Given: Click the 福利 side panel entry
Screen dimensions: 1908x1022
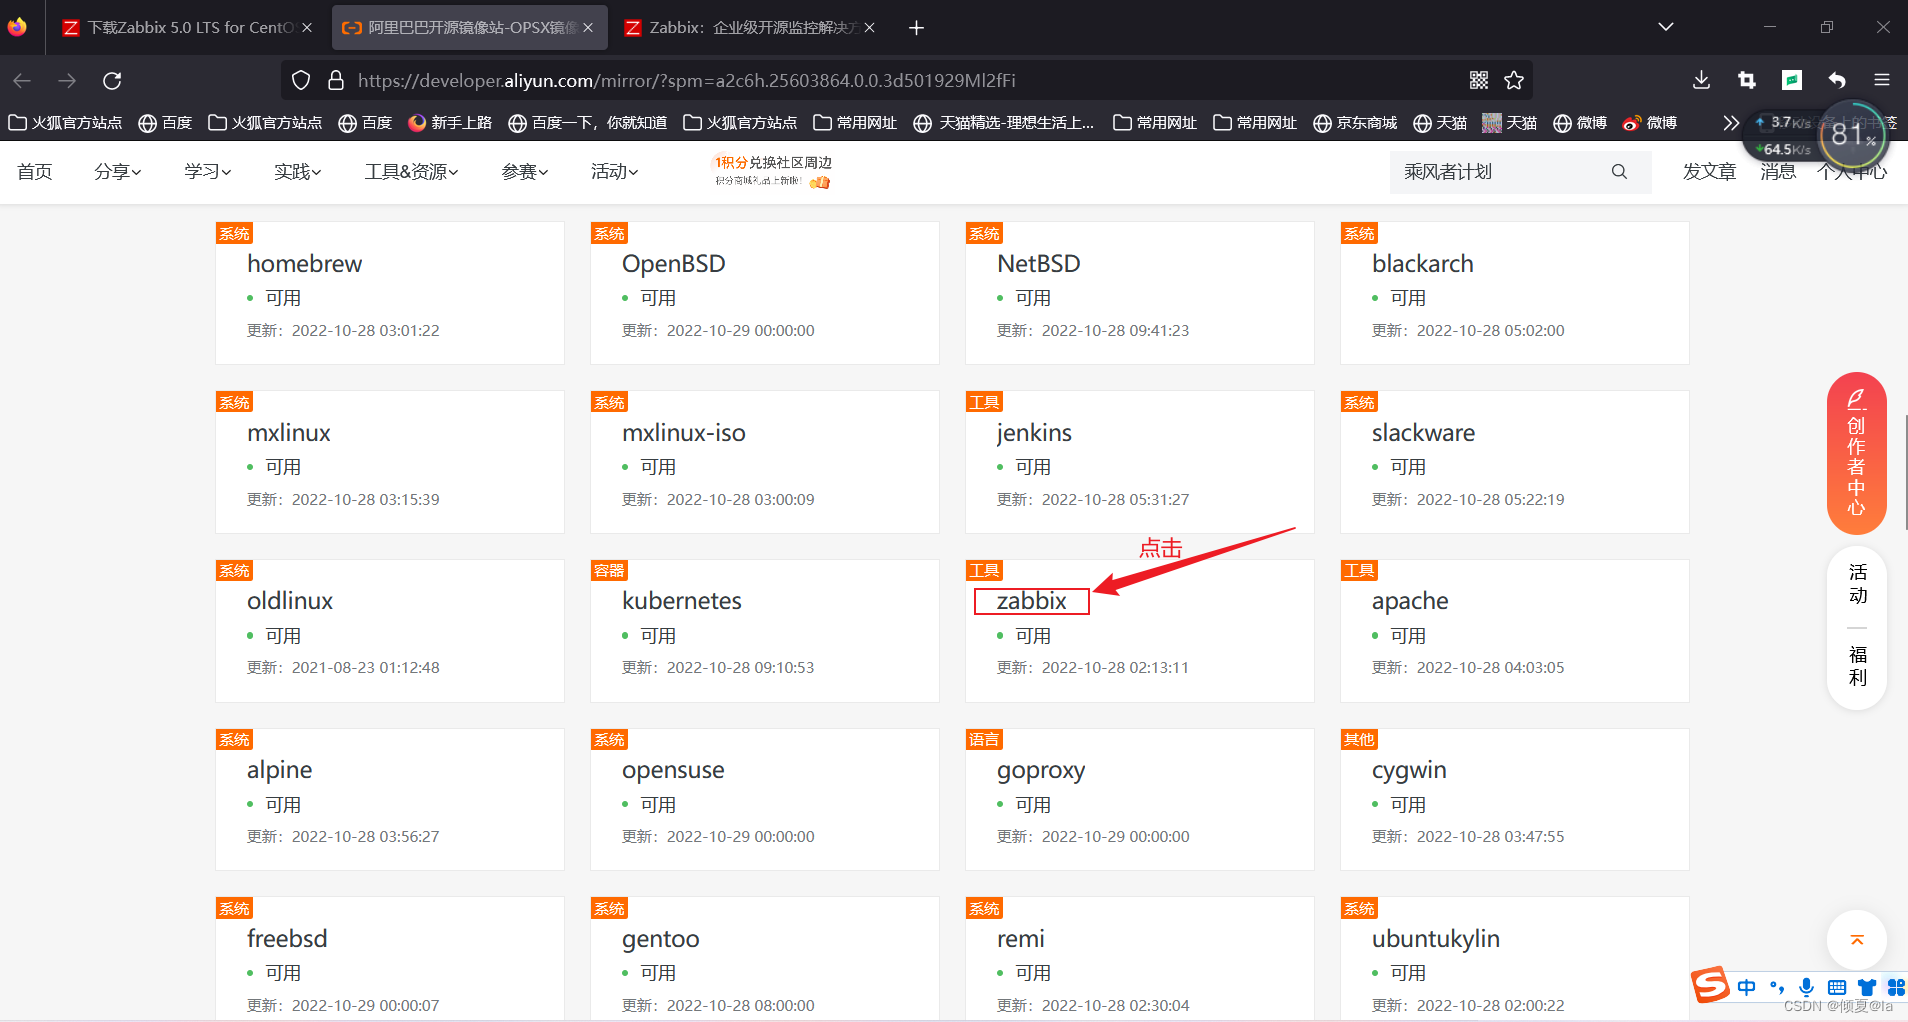Looking at the screenshot, I should pyautogui.click(x=1858, y=666).
